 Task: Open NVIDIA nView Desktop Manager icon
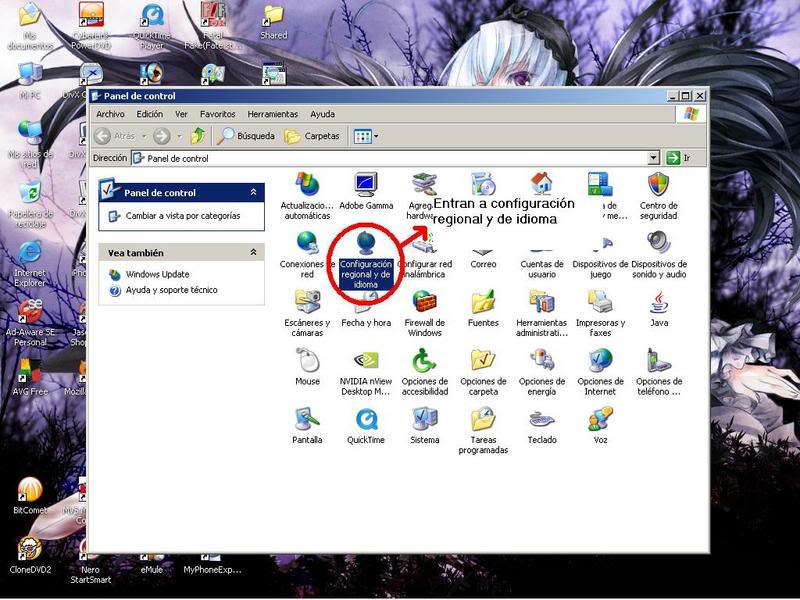tap(366, 372)
